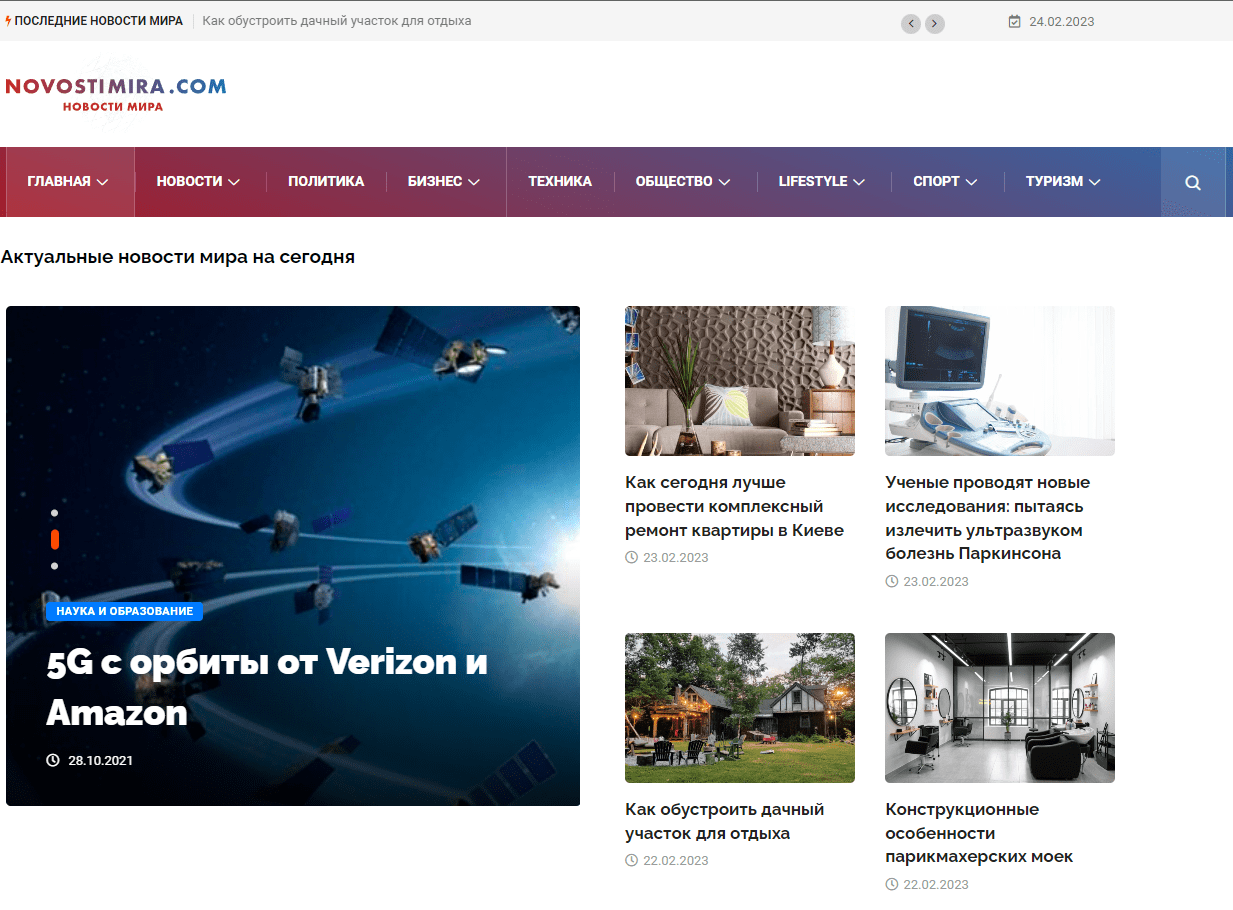Open the ПОЛИТИКА menu item
This screenshot has width=1233, height=910.
click(x=326, y=181)
